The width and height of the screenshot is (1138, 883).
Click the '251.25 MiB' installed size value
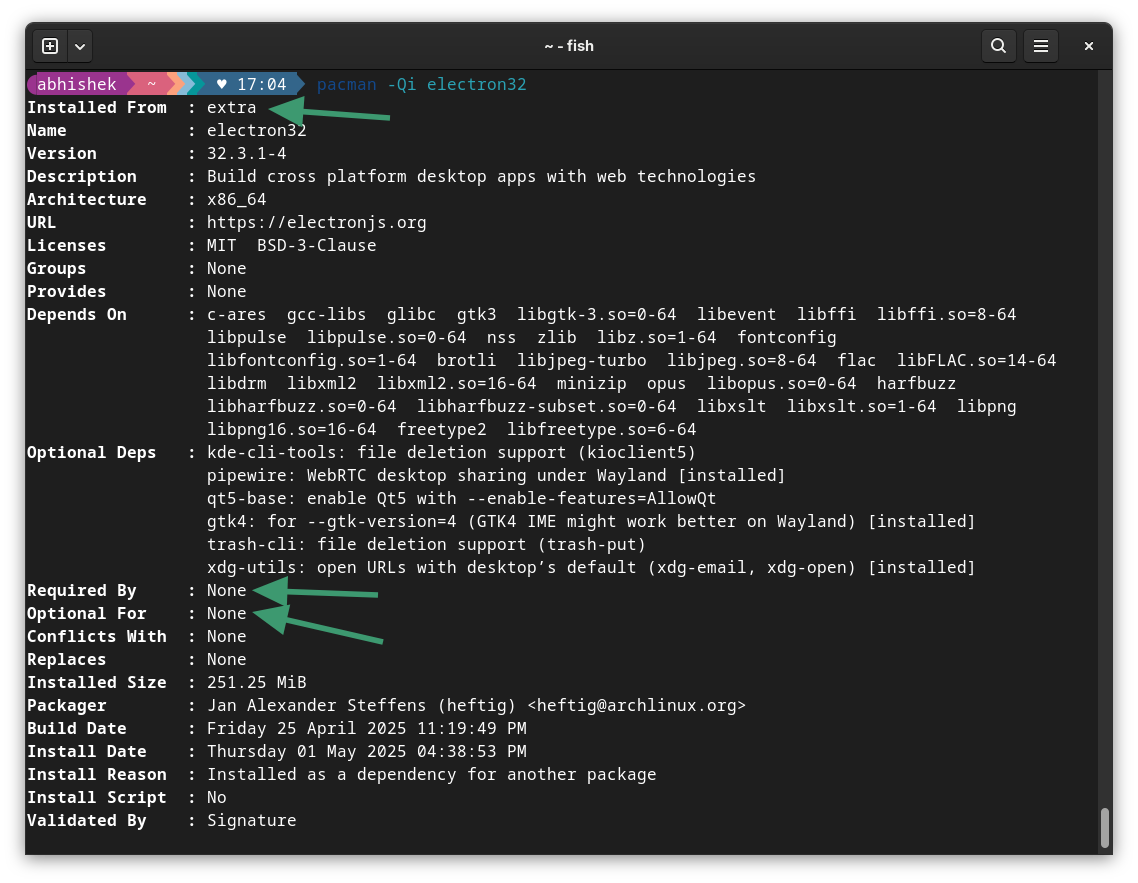[256, 682]
